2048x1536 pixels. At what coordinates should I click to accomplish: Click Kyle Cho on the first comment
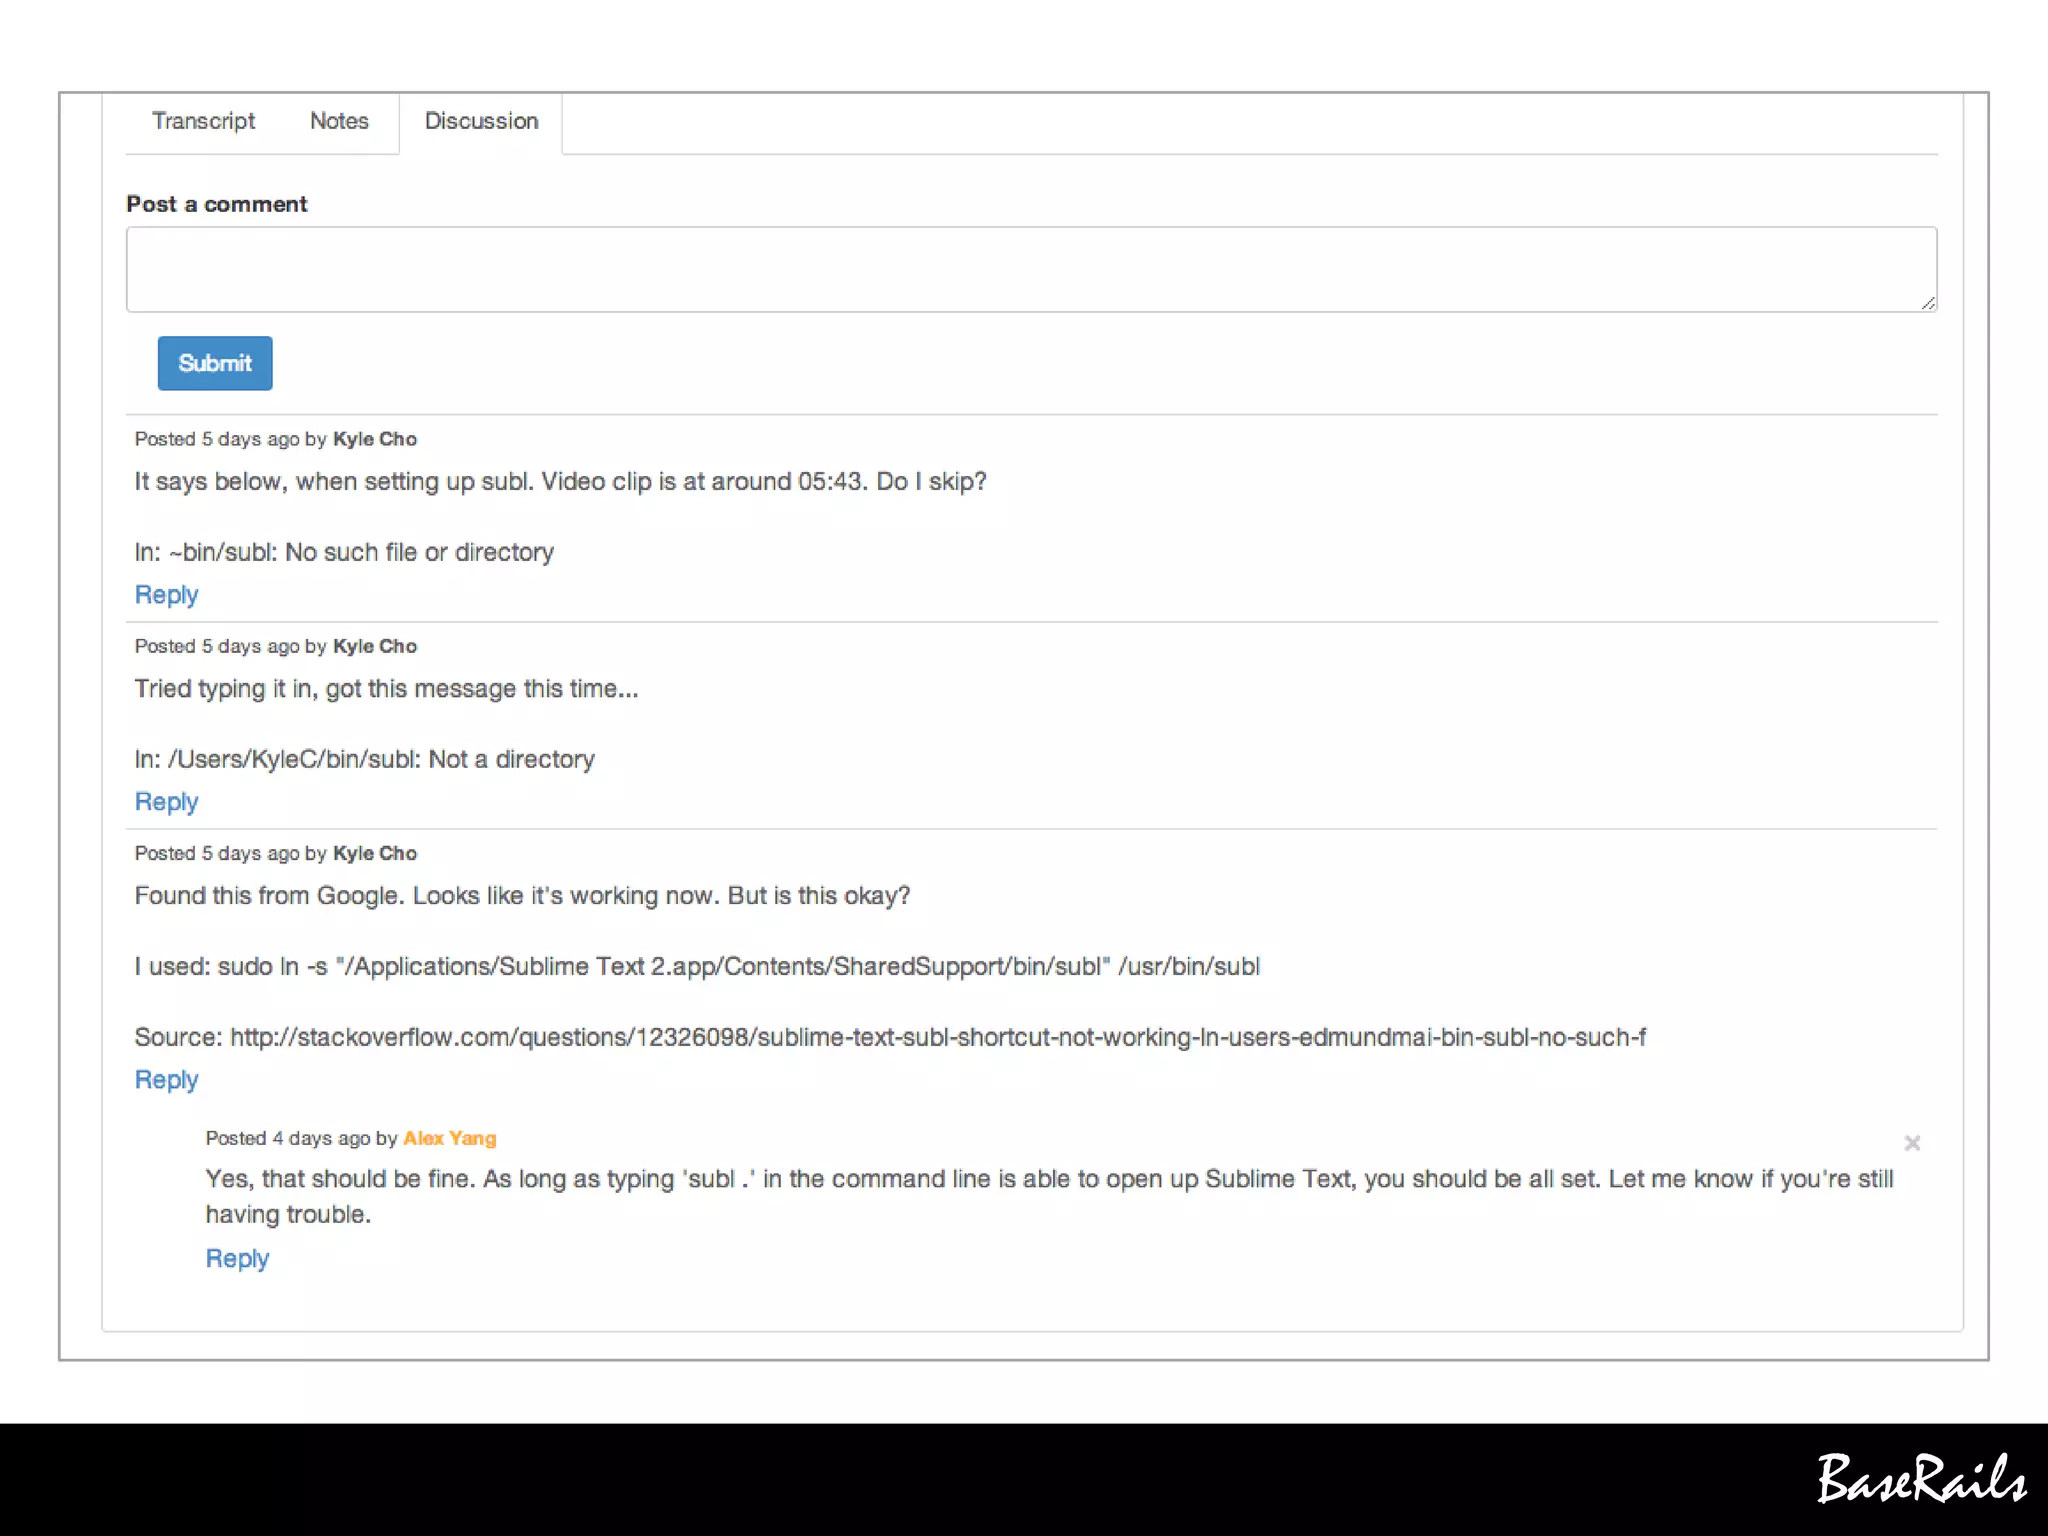pyautogui.click(x=374, y=439)
